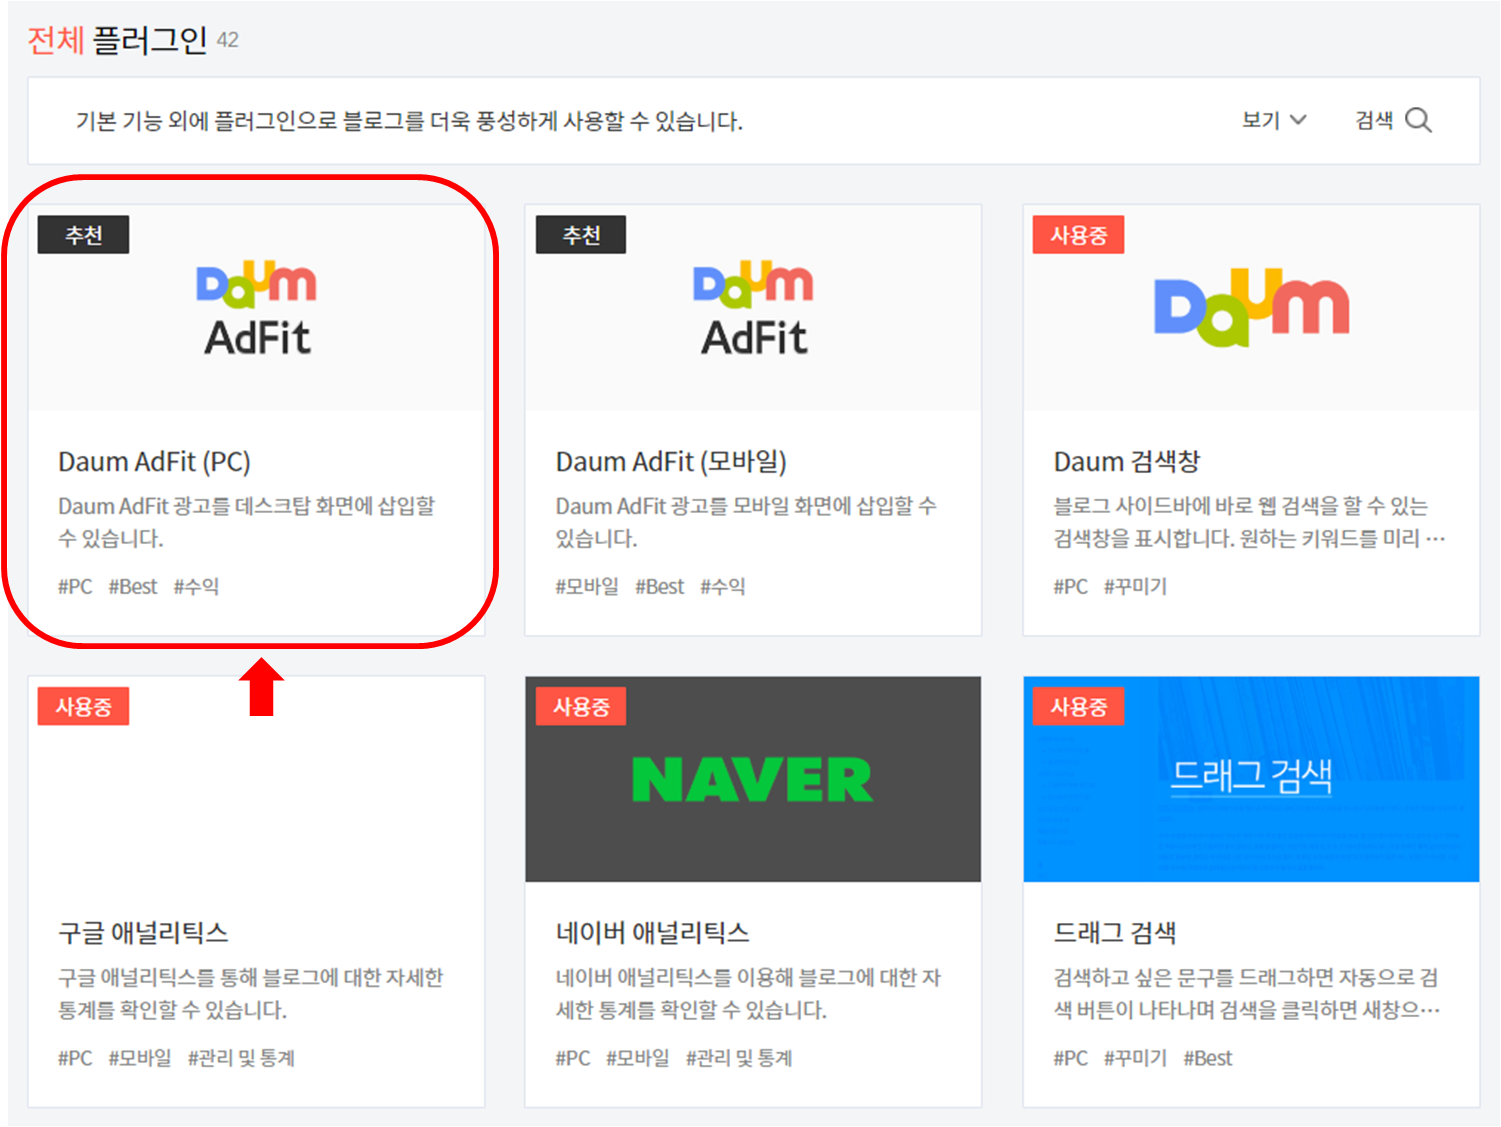Image resolution: width=1501 pixels, height=1127 pixels.
Task: Click the 사용중 badge on 네이버 애널리틱스
Action: (x=581, y=707)
